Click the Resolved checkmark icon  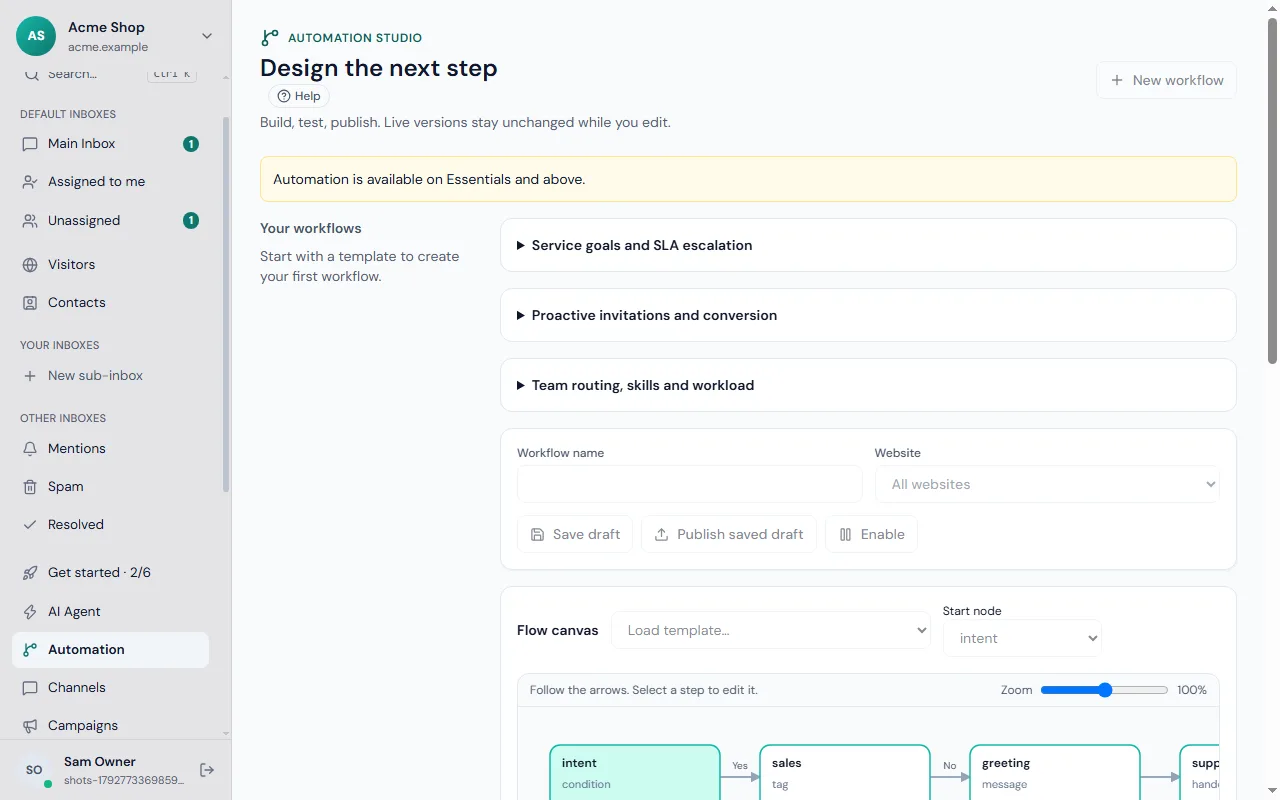[x=30, y=525]
